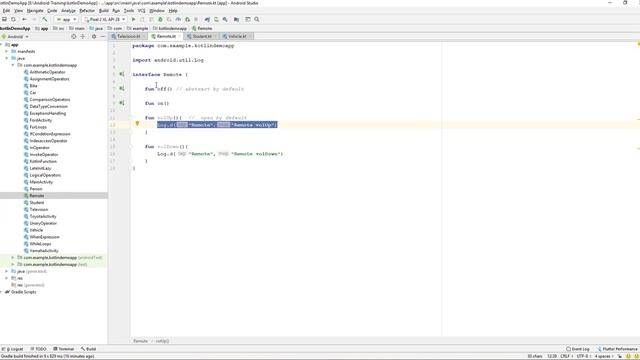Expand Gradle Scripts node
Viewport: 640px width, 360px height.
click(2, 292)
